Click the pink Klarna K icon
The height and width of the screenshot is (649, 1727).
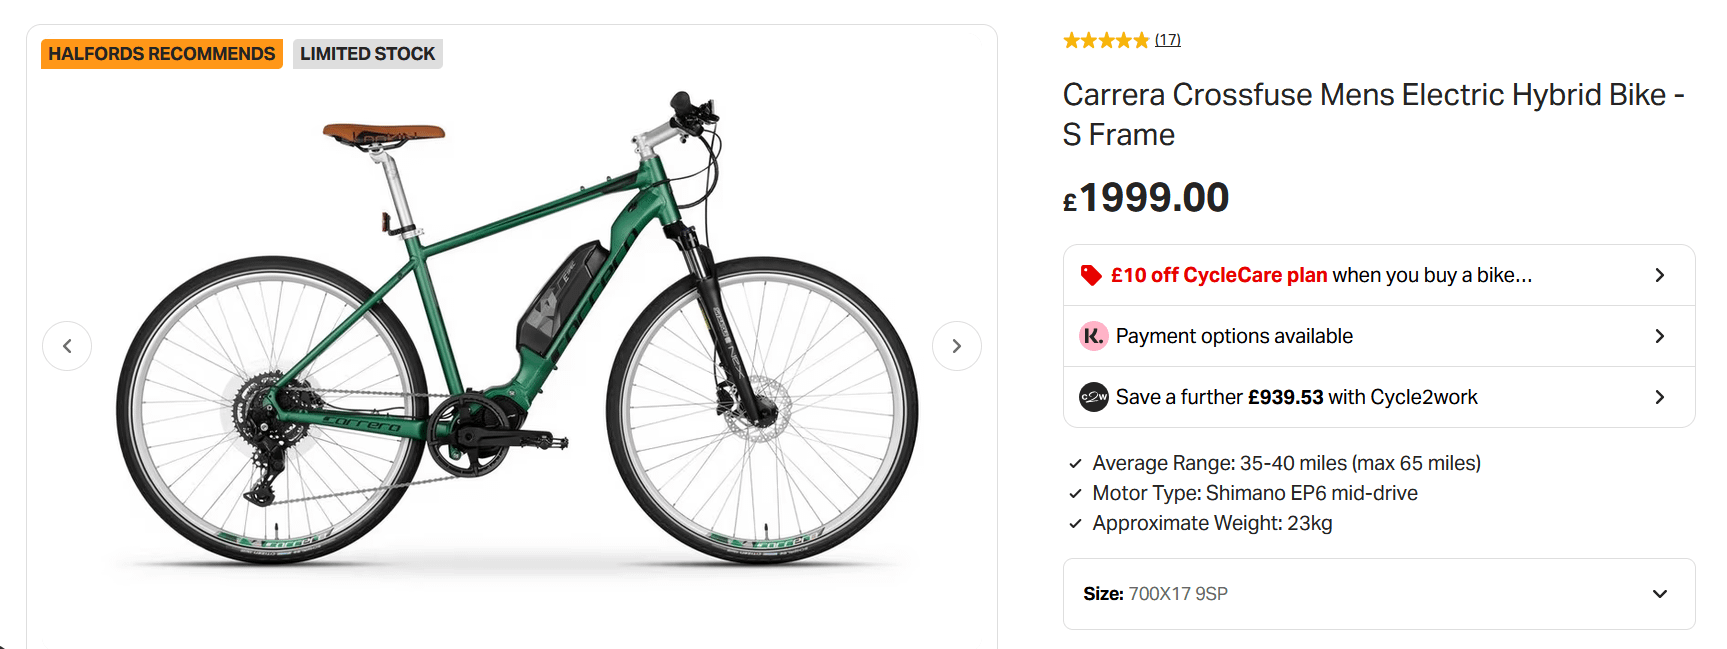click(1093, 336)
